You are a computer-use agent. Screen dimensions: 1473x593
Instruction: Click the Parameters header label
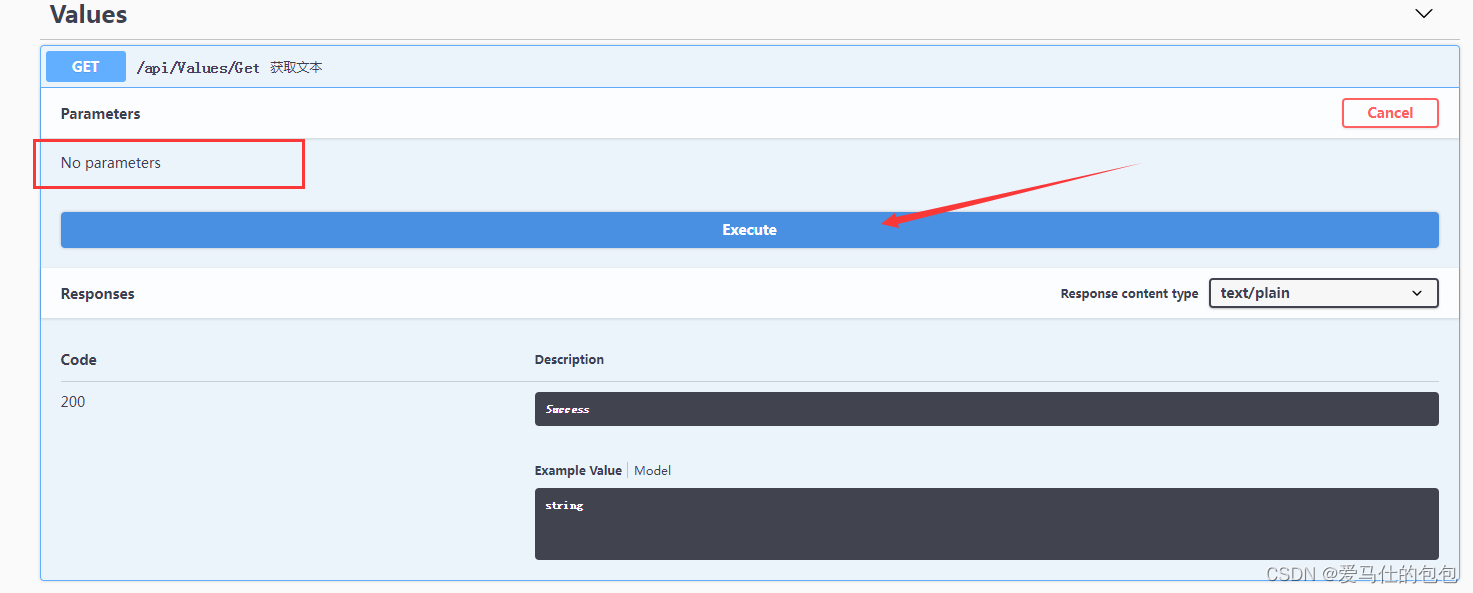coord(100,114)
